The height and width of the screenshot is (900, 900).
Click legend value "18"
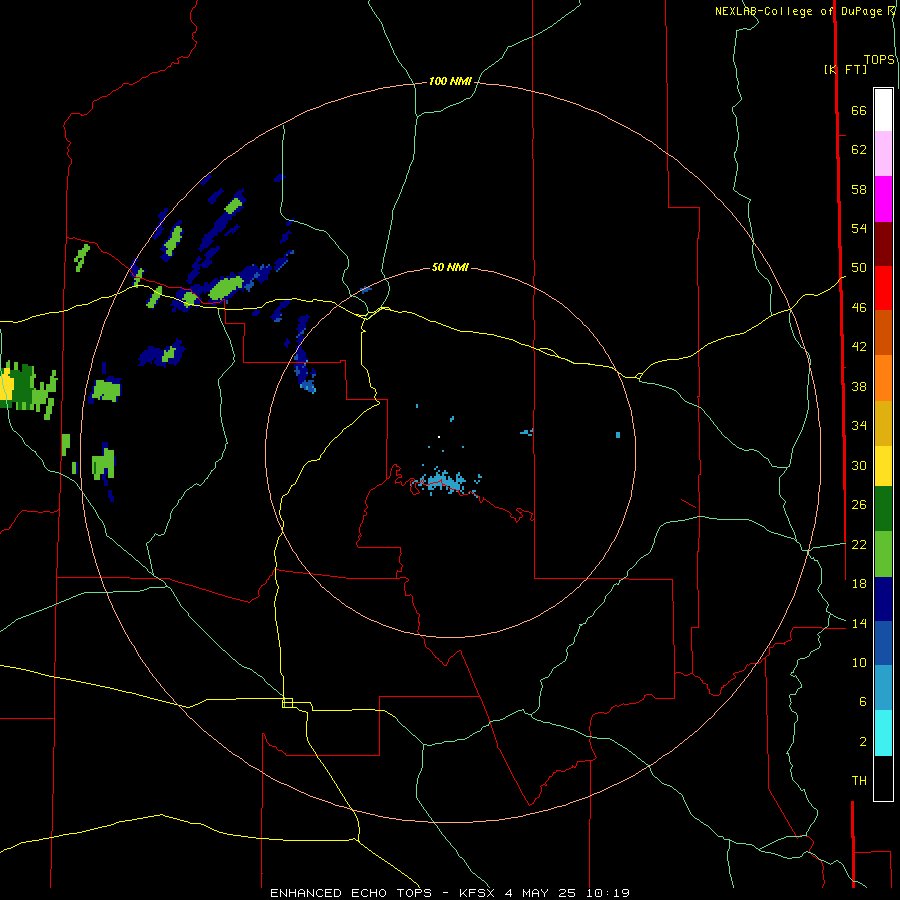(x=859, y=584)
